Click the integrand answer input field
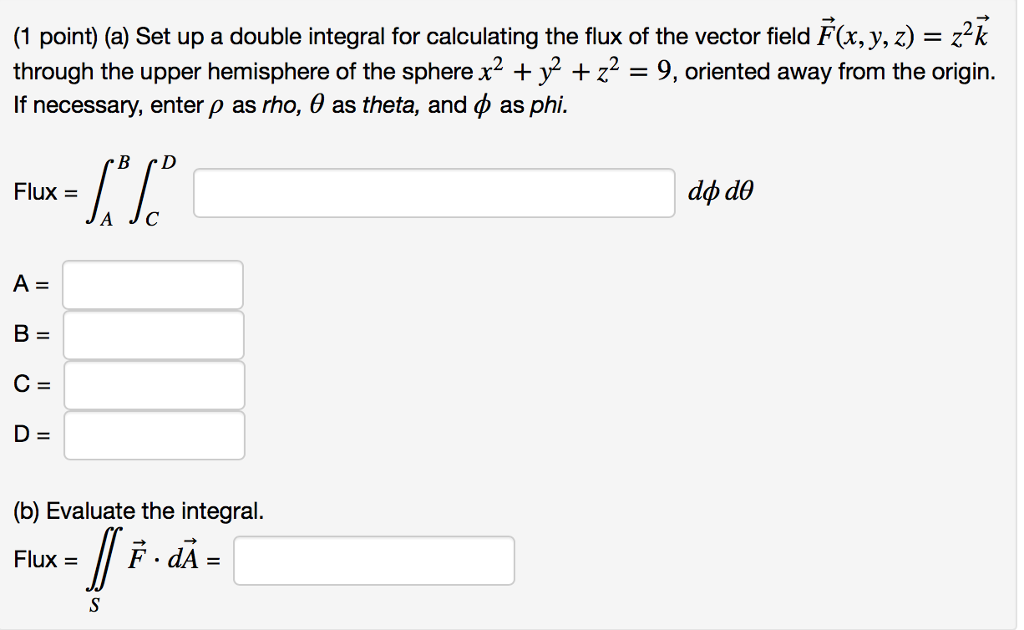Viewport: 1024px width, 630px height. point(435,192)
